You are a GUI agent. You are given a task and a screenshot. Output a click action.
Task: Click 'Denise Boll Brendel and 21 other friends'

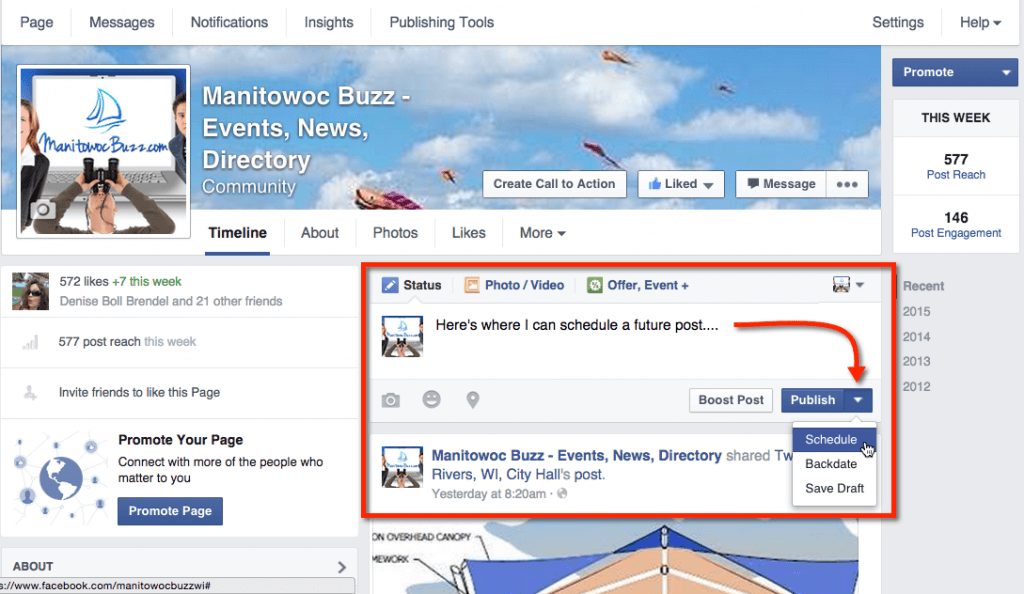coord(171,301)
